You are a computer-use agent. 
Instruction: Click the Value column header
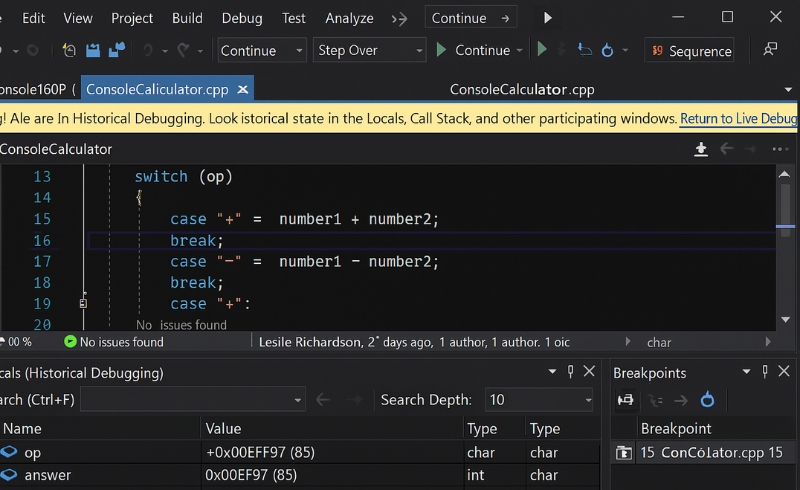223,429
